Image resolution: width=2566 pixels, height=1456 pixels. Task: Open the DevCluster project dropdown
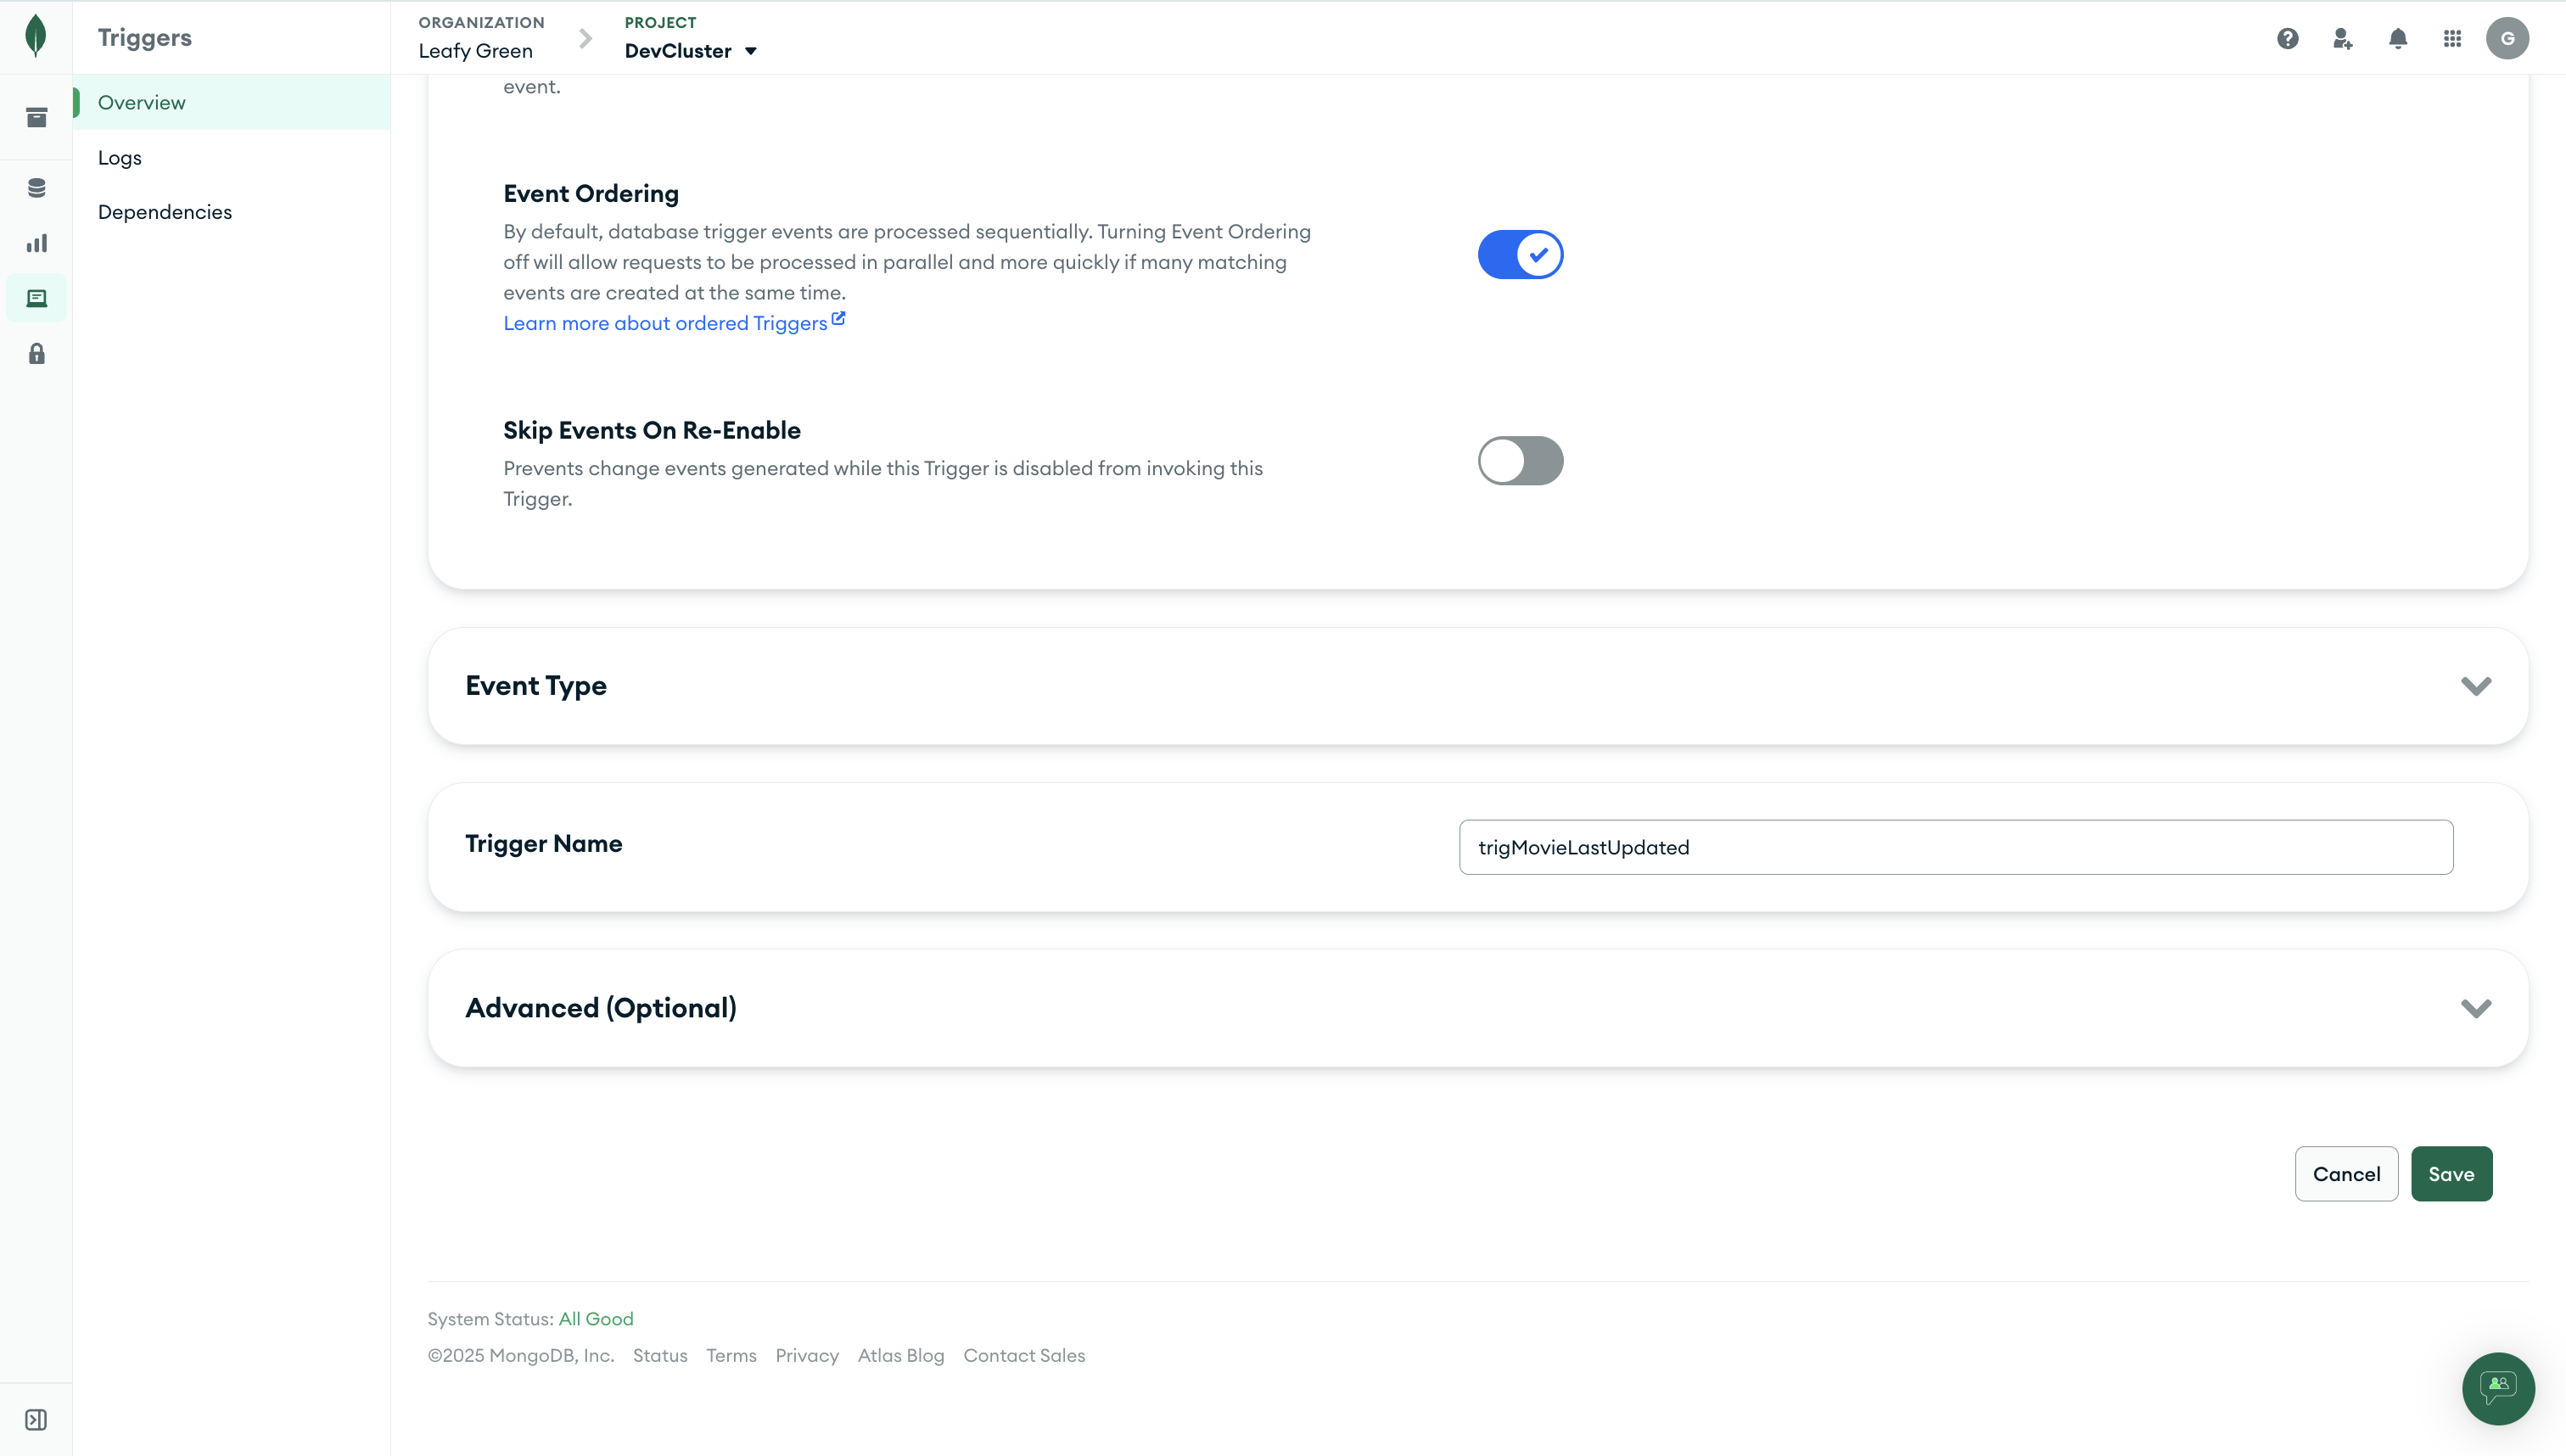[x=690, y=50]
